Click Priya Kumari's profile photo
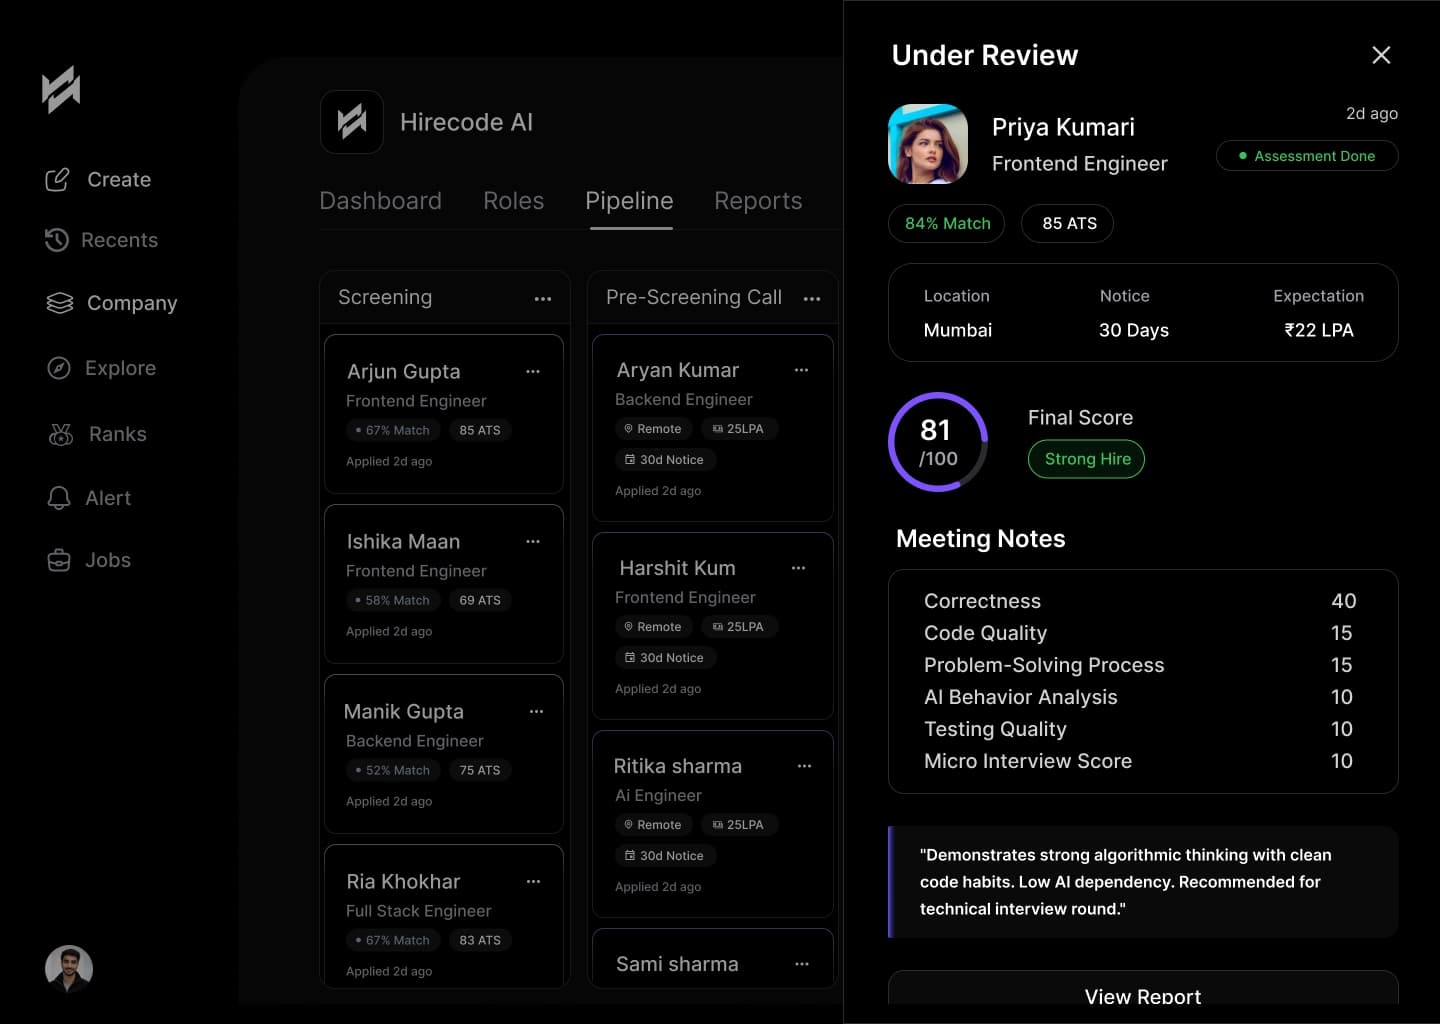This screenshot has height=1024, width=1440. pos(928,144)
